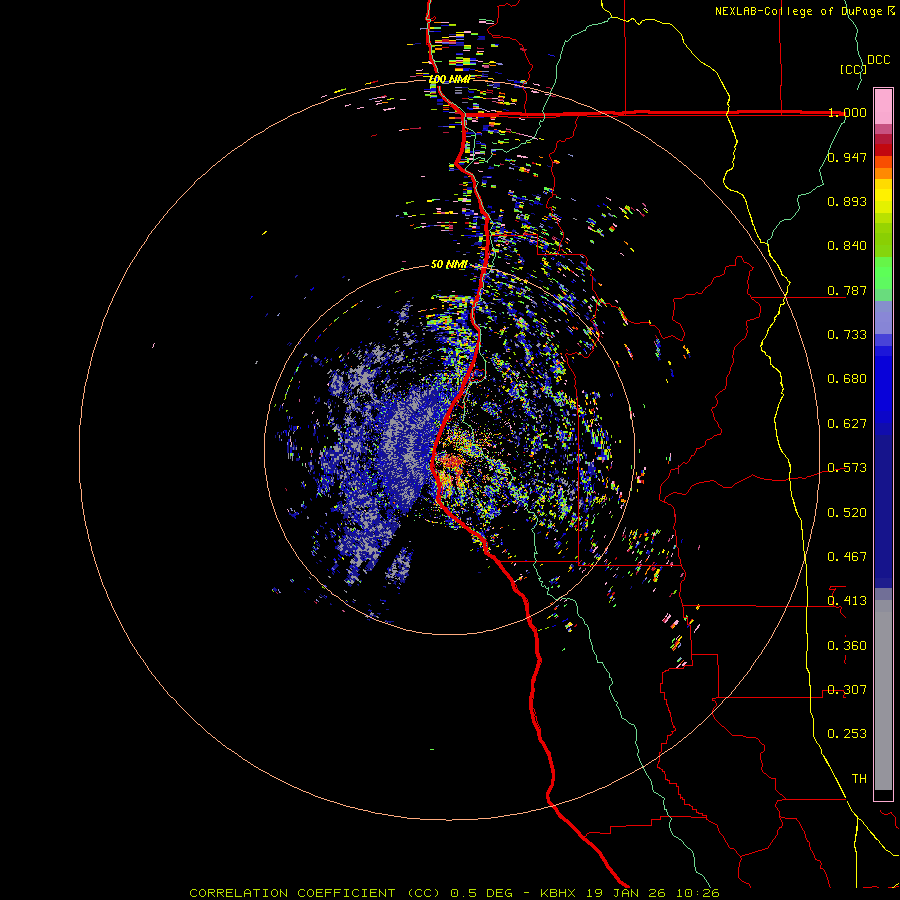
Task: Click the 0.307 scale value
Action: [847, 690]
